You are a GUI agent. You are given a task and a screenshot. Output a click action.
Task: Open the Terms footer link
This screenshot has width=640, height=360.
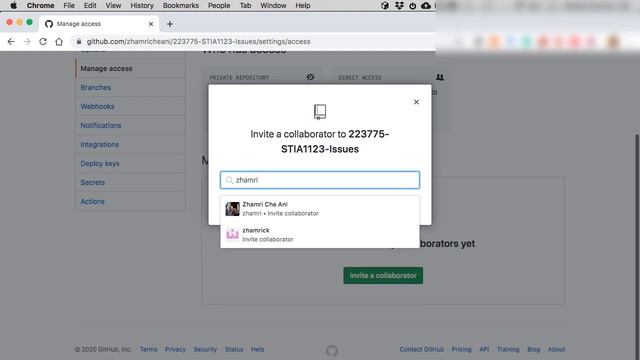(x=148, y=349)
